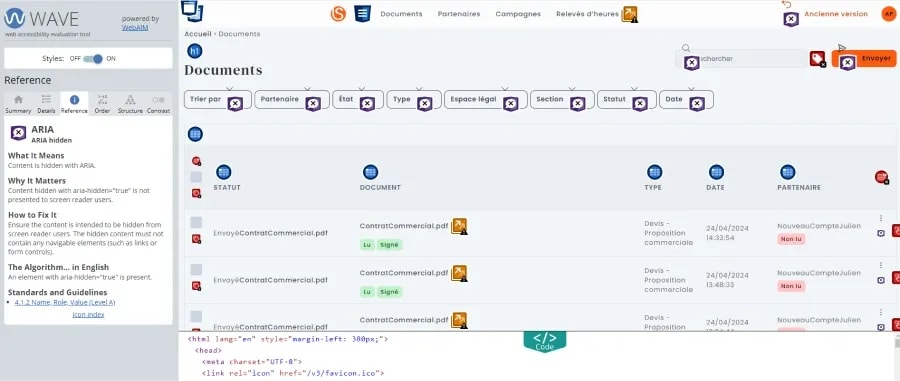The height and width of the screenshot is (381, 900).
Task: Click the magnifier search icon
Action: pos(685,48)
